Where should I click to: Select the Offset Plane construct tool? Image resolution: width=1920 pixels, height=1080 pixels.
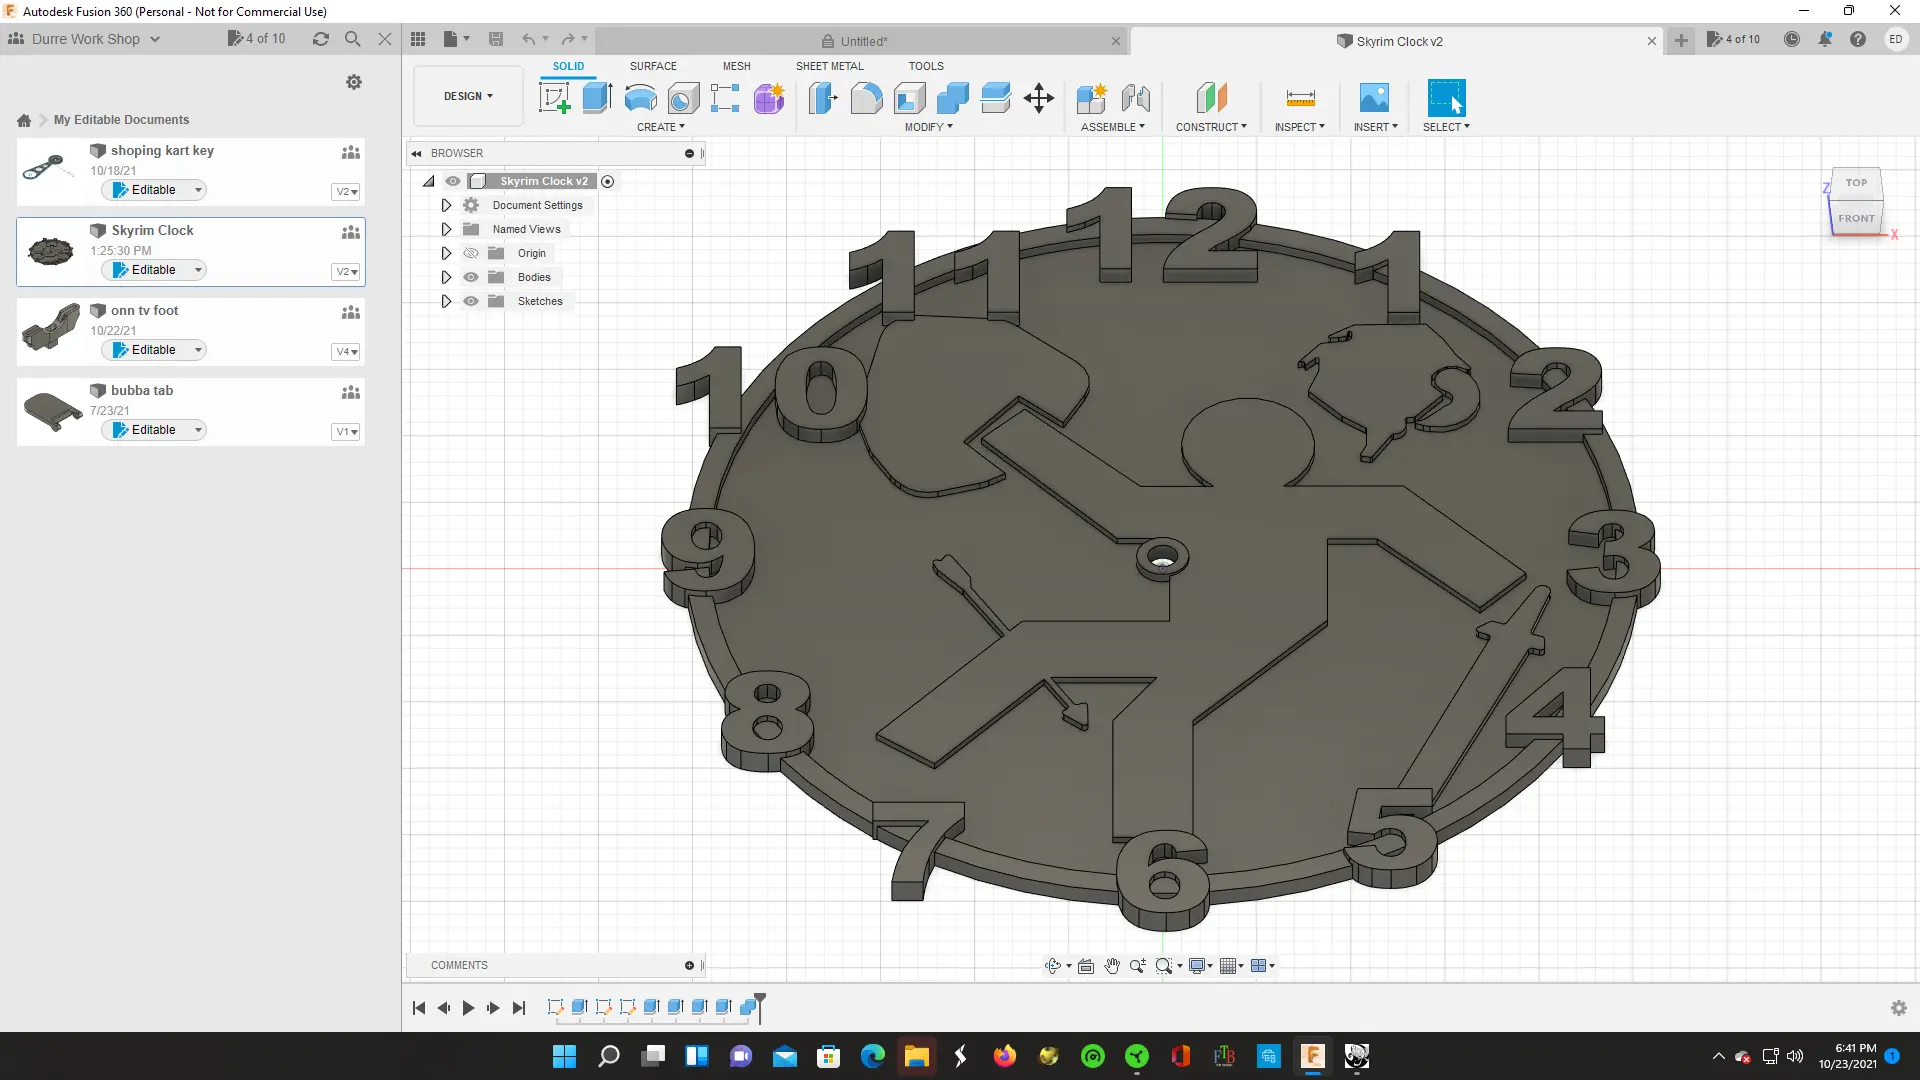pos(1211,98)
